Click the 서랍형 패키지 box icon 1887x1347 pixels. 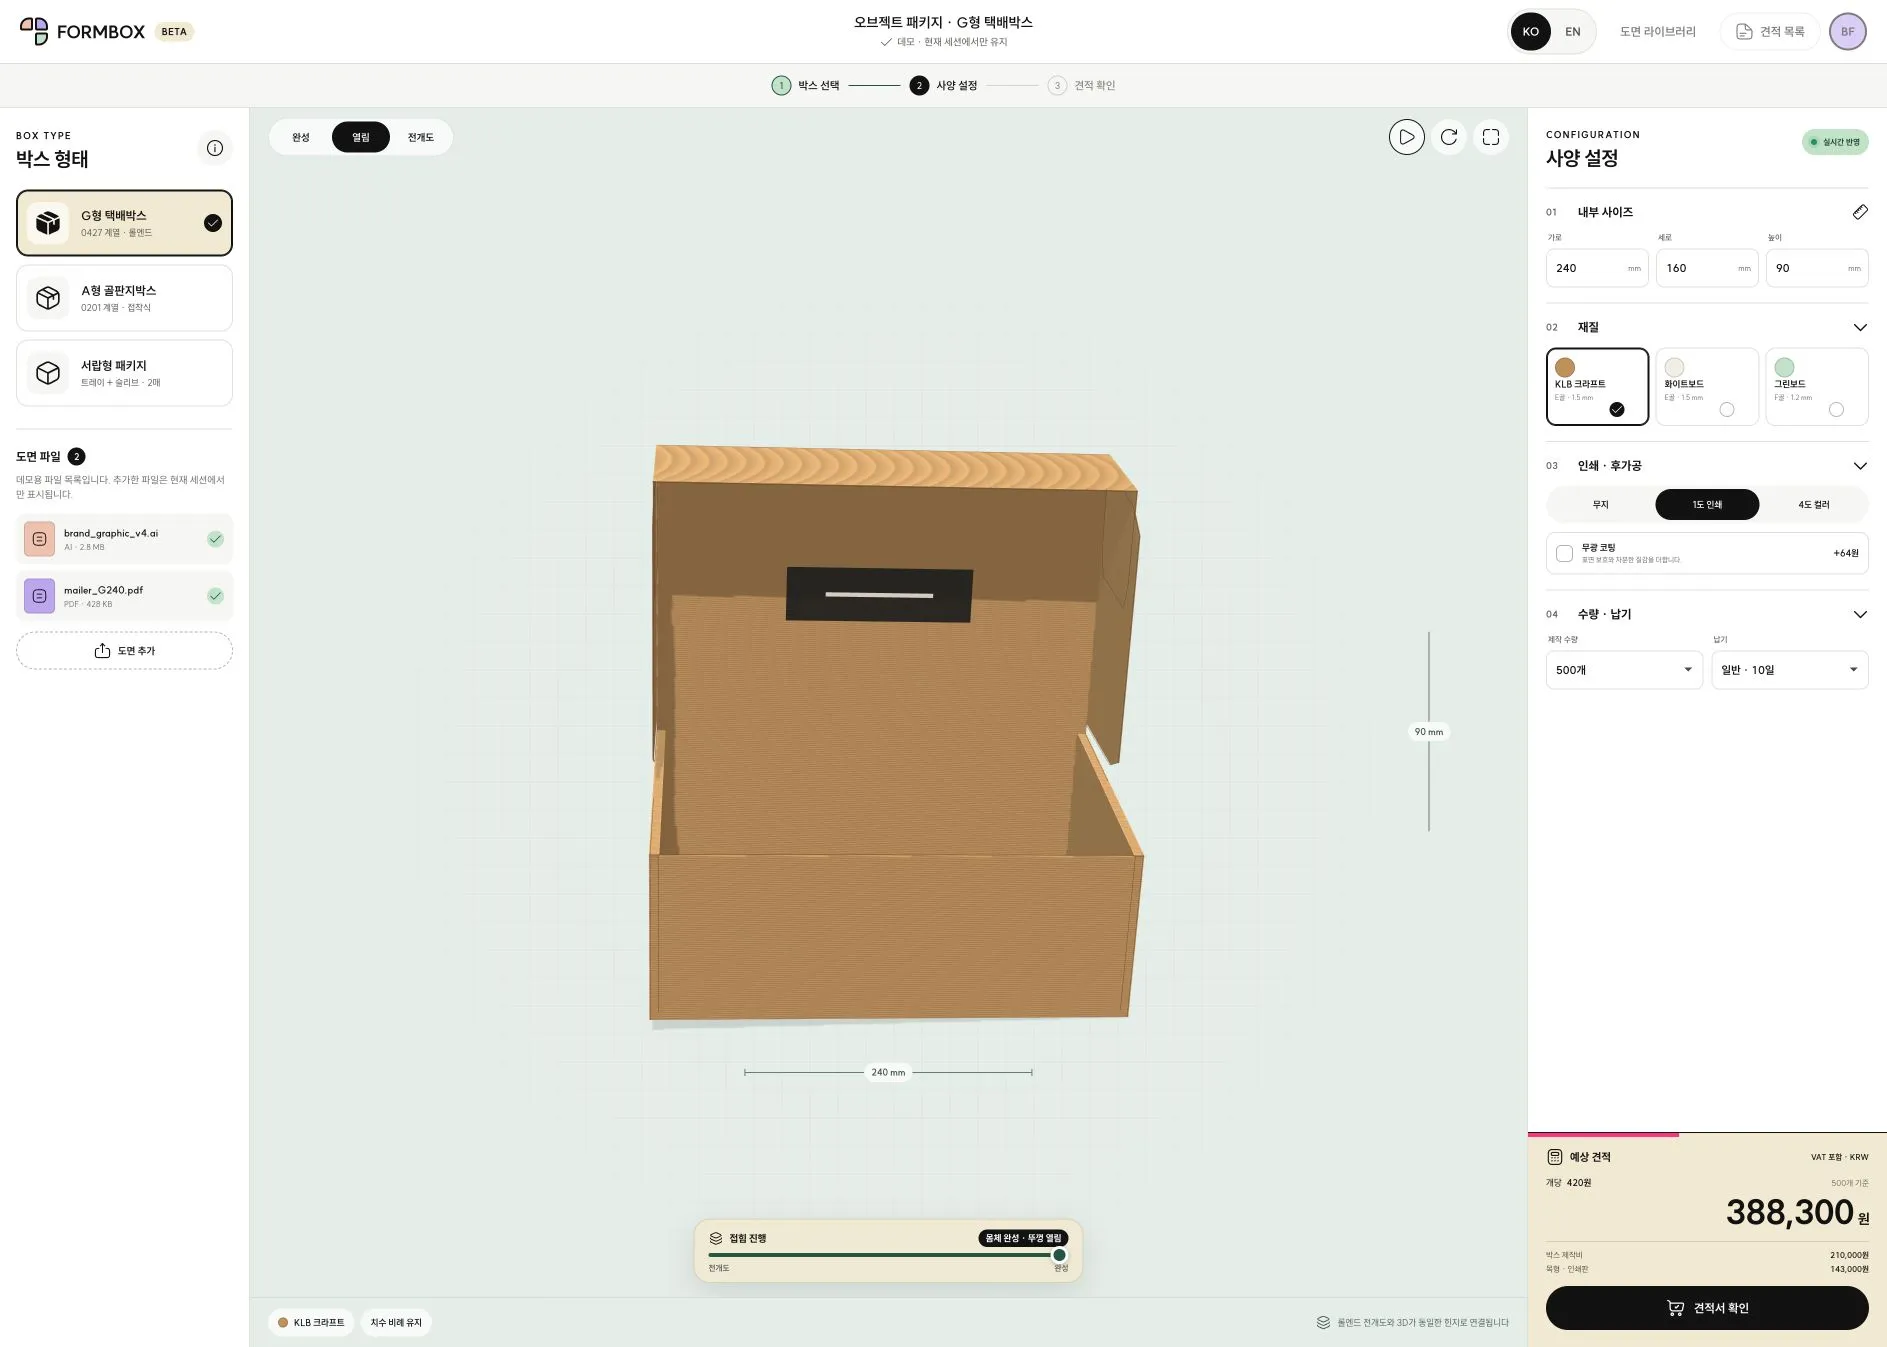point(48,373)
